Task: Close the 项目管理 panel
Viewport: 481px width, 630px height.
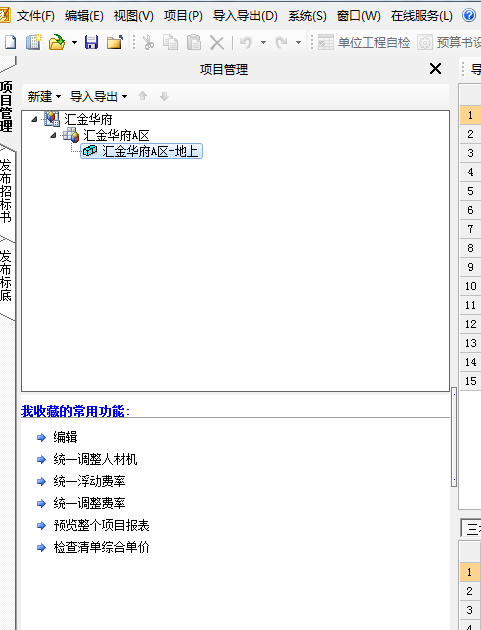Action: [435, 69]
